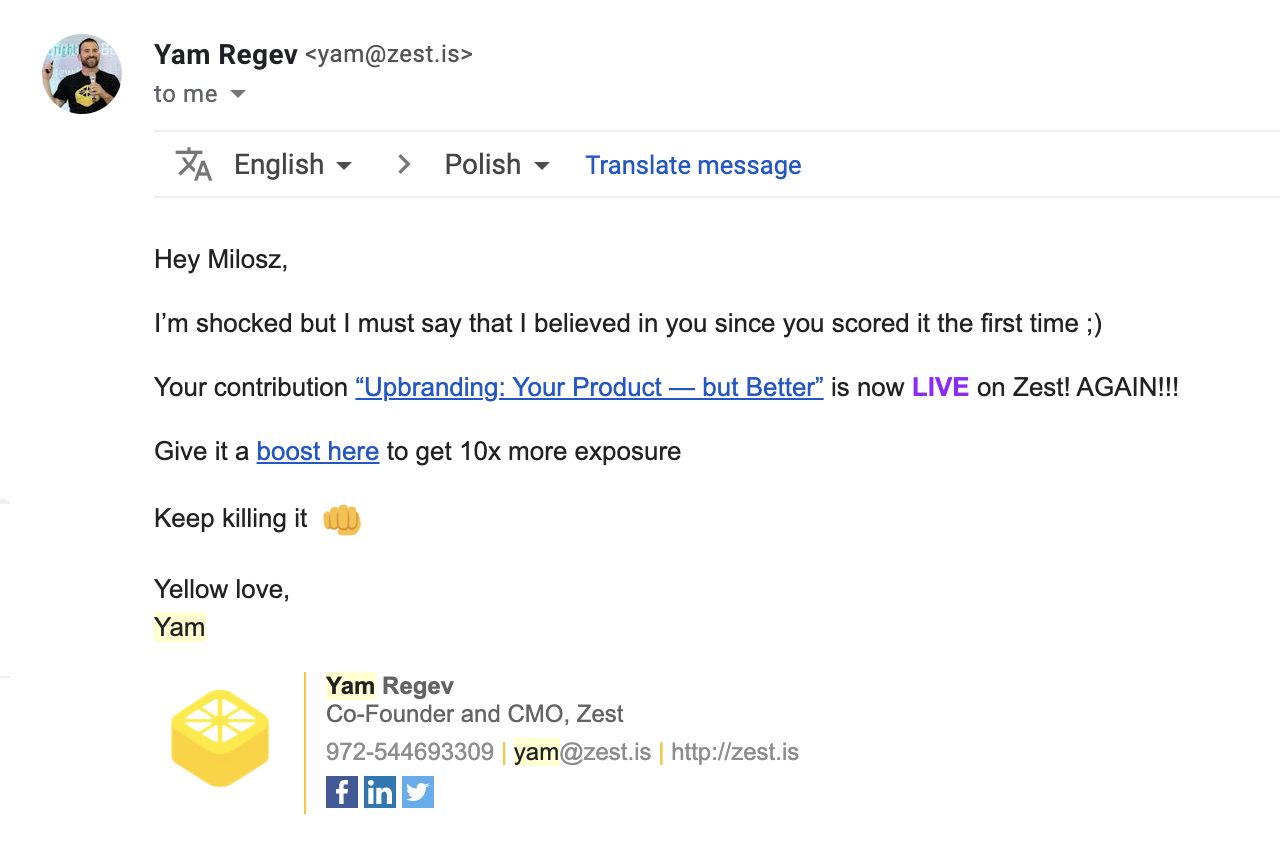Click the yam@zest.is signature email
1280x856 pixels.
click(x=583, y=752)
